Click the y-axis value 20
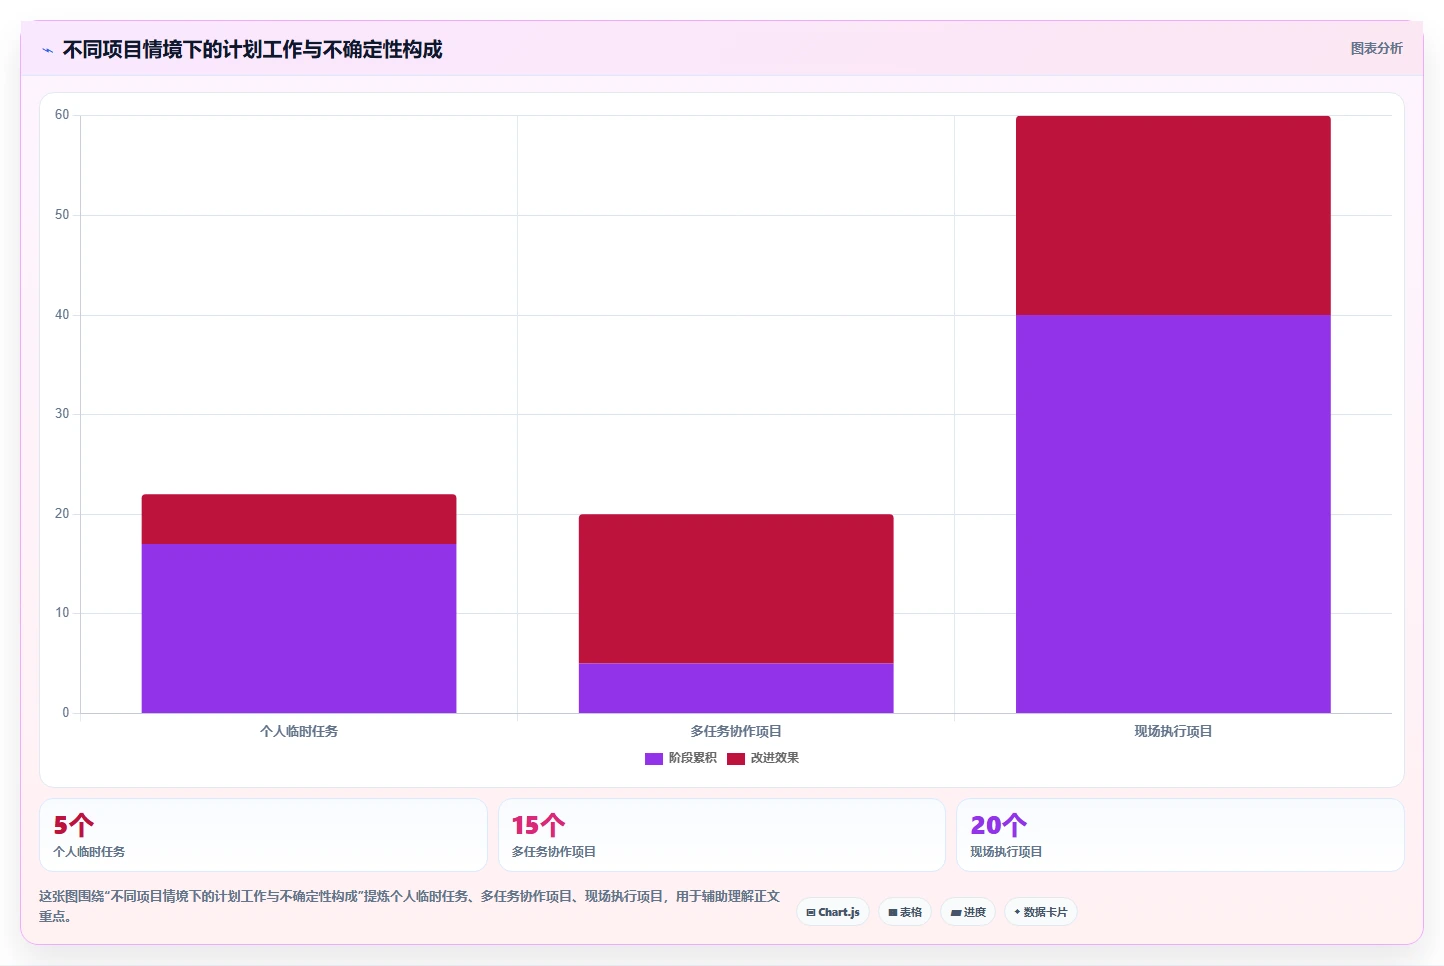The image size is (1444, 966). pyautogui.click(x=62, y=514)
